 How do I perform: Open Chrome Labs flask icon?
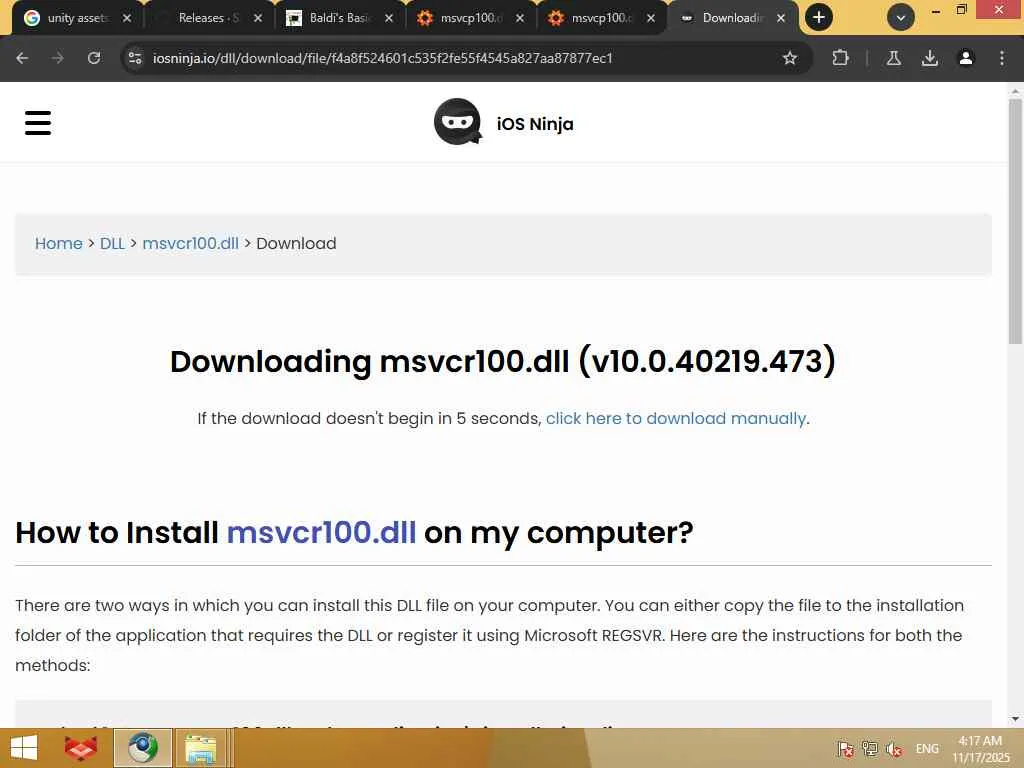(893, 58)
